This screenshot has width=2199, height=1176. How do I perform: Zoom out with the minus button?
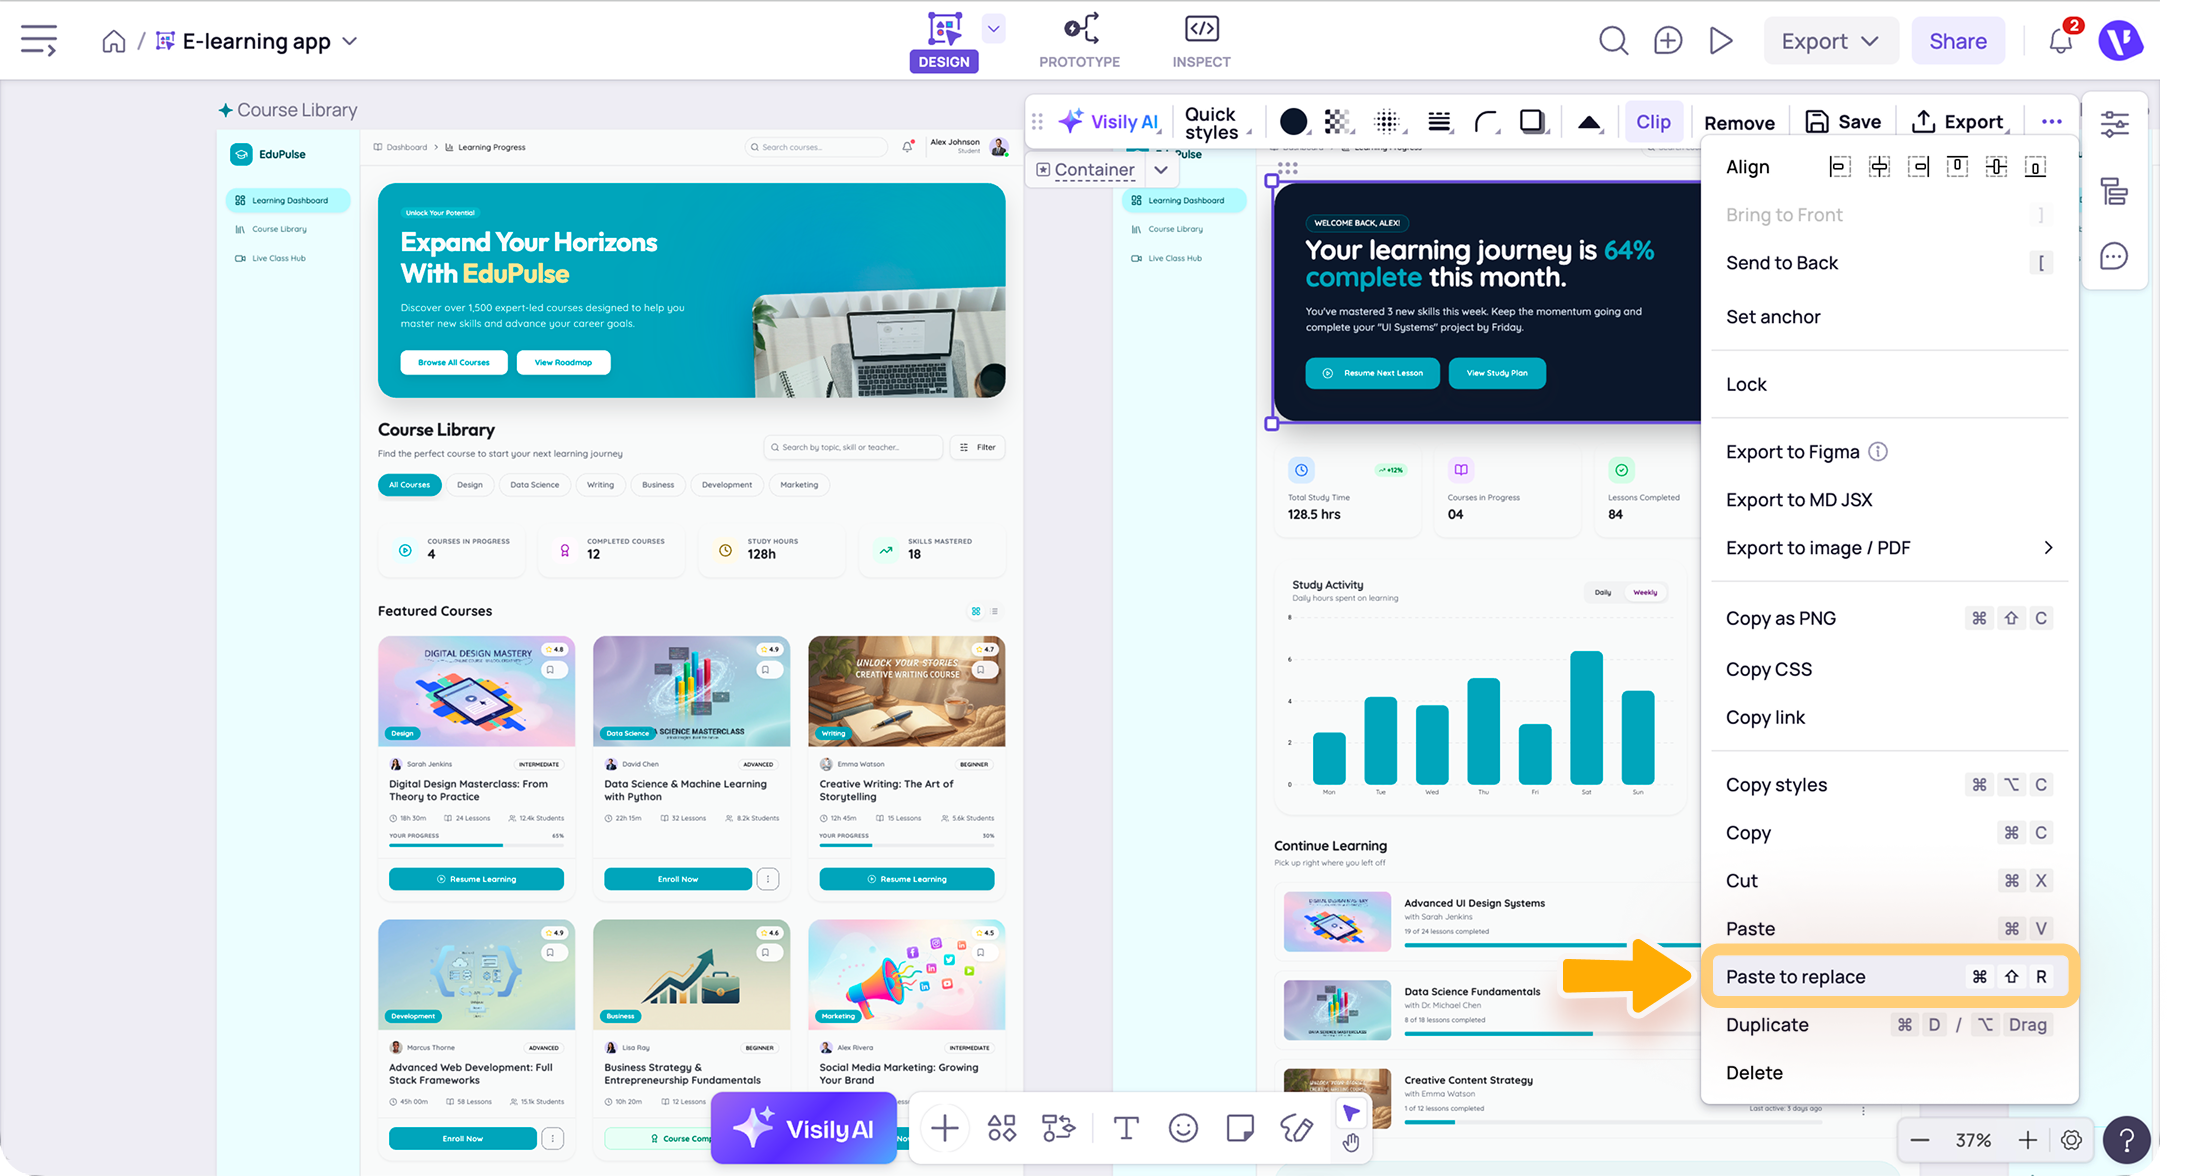1919,1140
